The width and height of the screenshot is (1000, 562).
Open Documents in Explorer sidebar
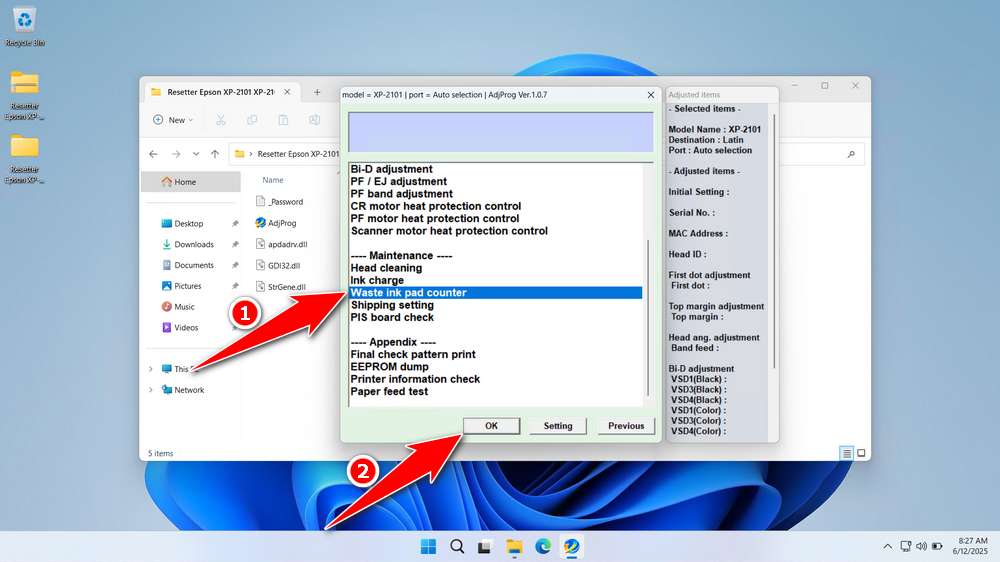194,265
